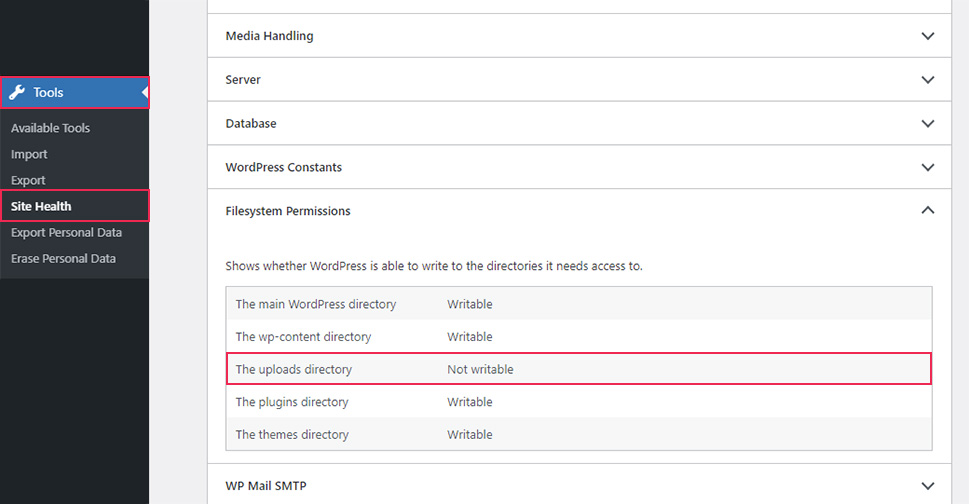Go to the Export page
Viewport: 969px width, 504px height.
pos(28,180)
